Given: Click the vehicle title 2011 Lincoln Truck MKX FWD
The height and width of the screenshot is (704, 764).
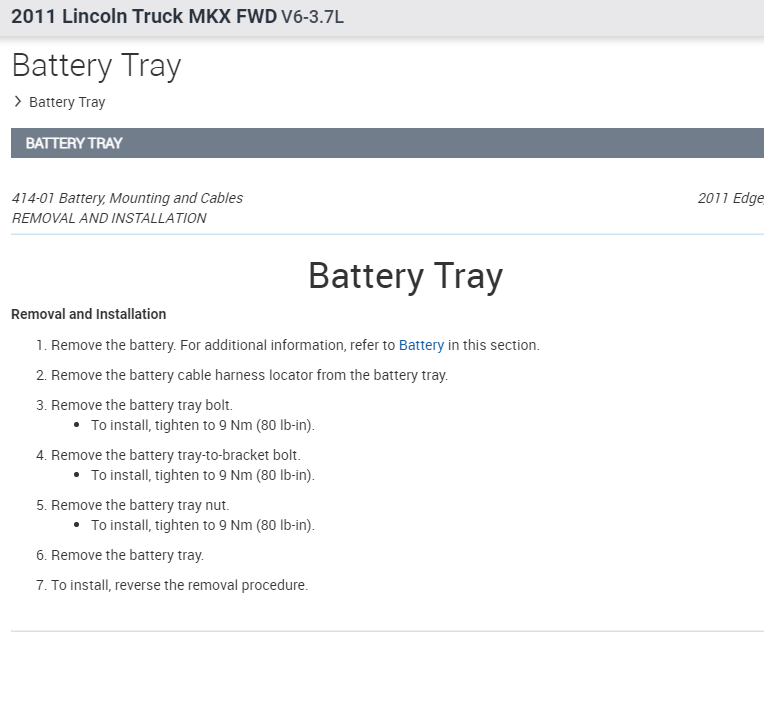Looking at the screenshot, I should (144, 17).
